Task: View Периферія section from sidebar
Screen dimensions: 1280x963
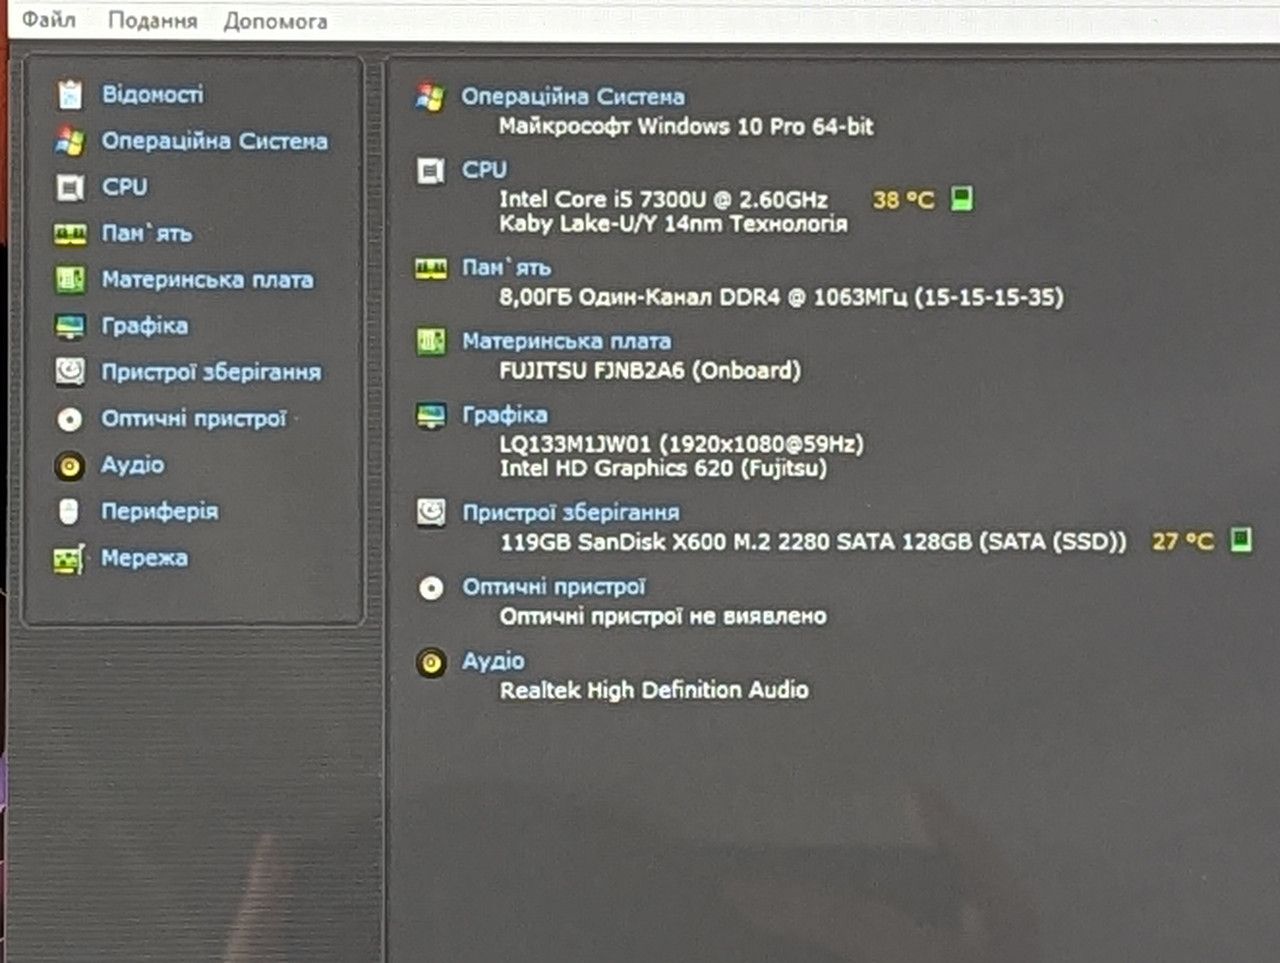Action: [x=159, y=511]
